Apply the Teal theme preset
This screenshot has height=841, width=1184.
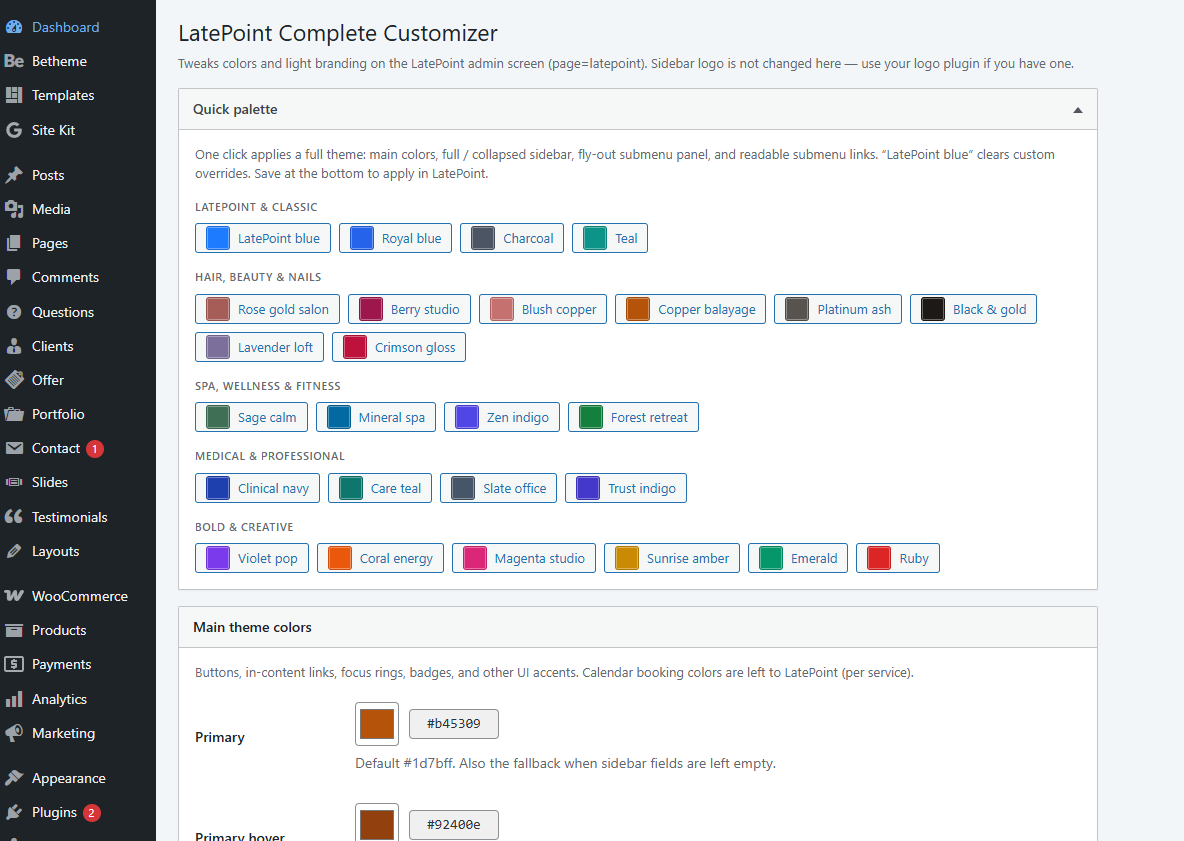click(x=609, y=238)
